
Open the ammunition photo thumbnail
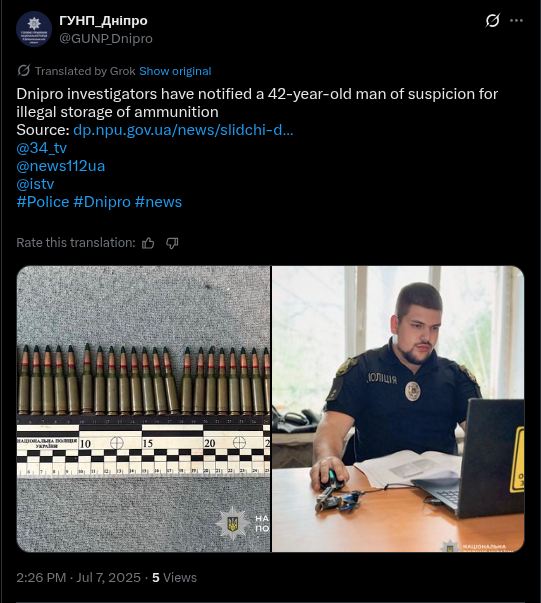[x=143, y=409]
